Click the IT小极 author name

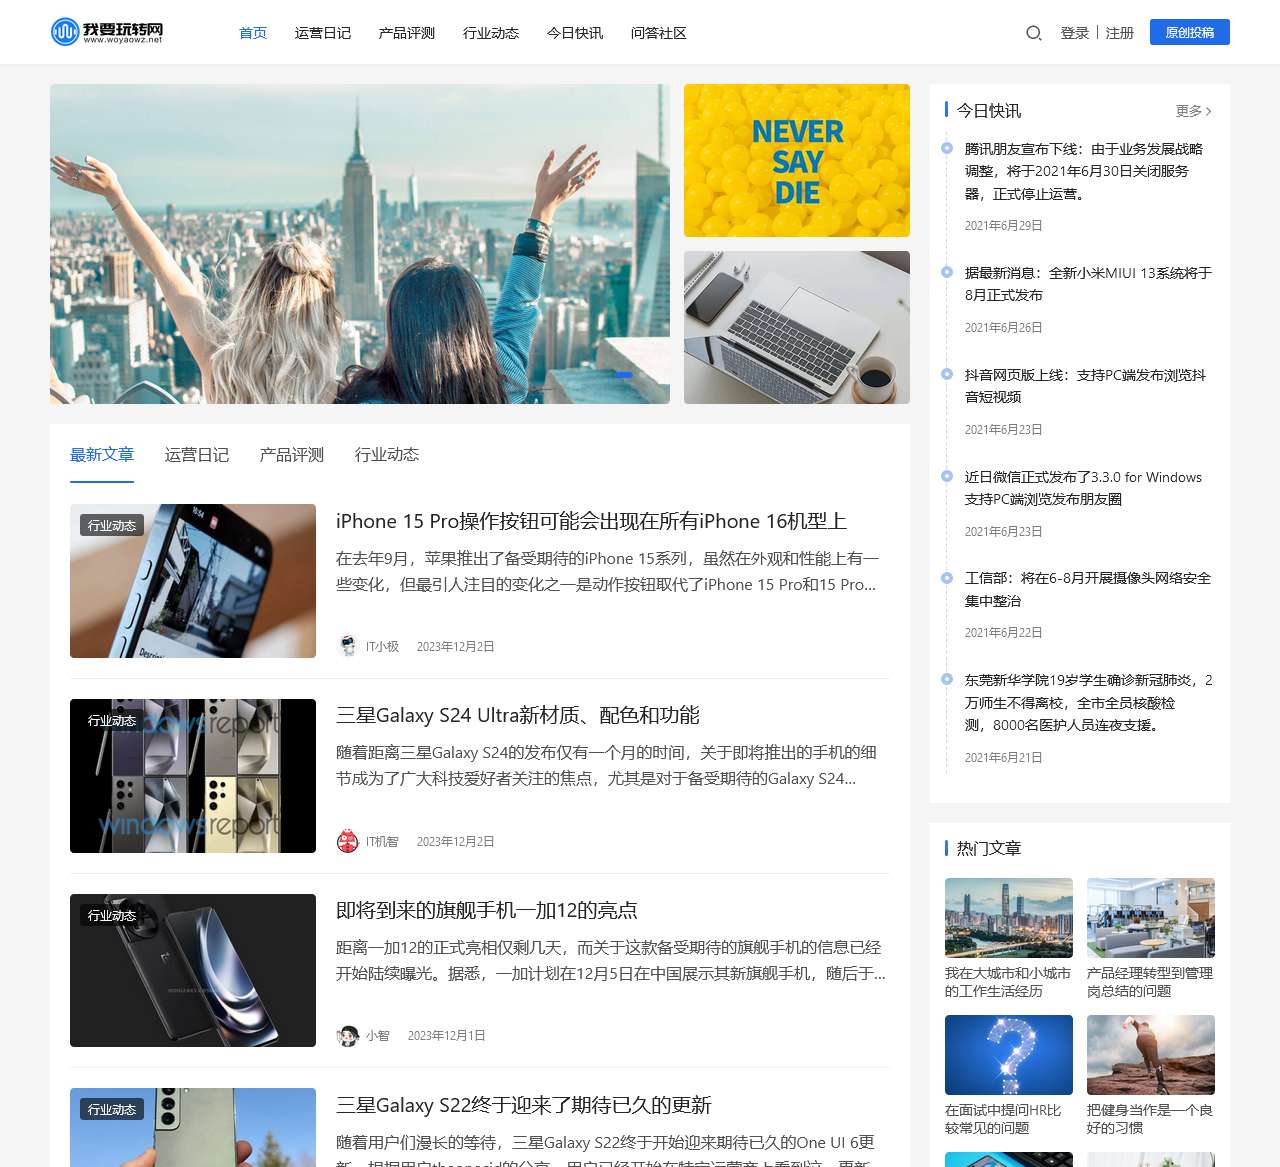point(382,647)
